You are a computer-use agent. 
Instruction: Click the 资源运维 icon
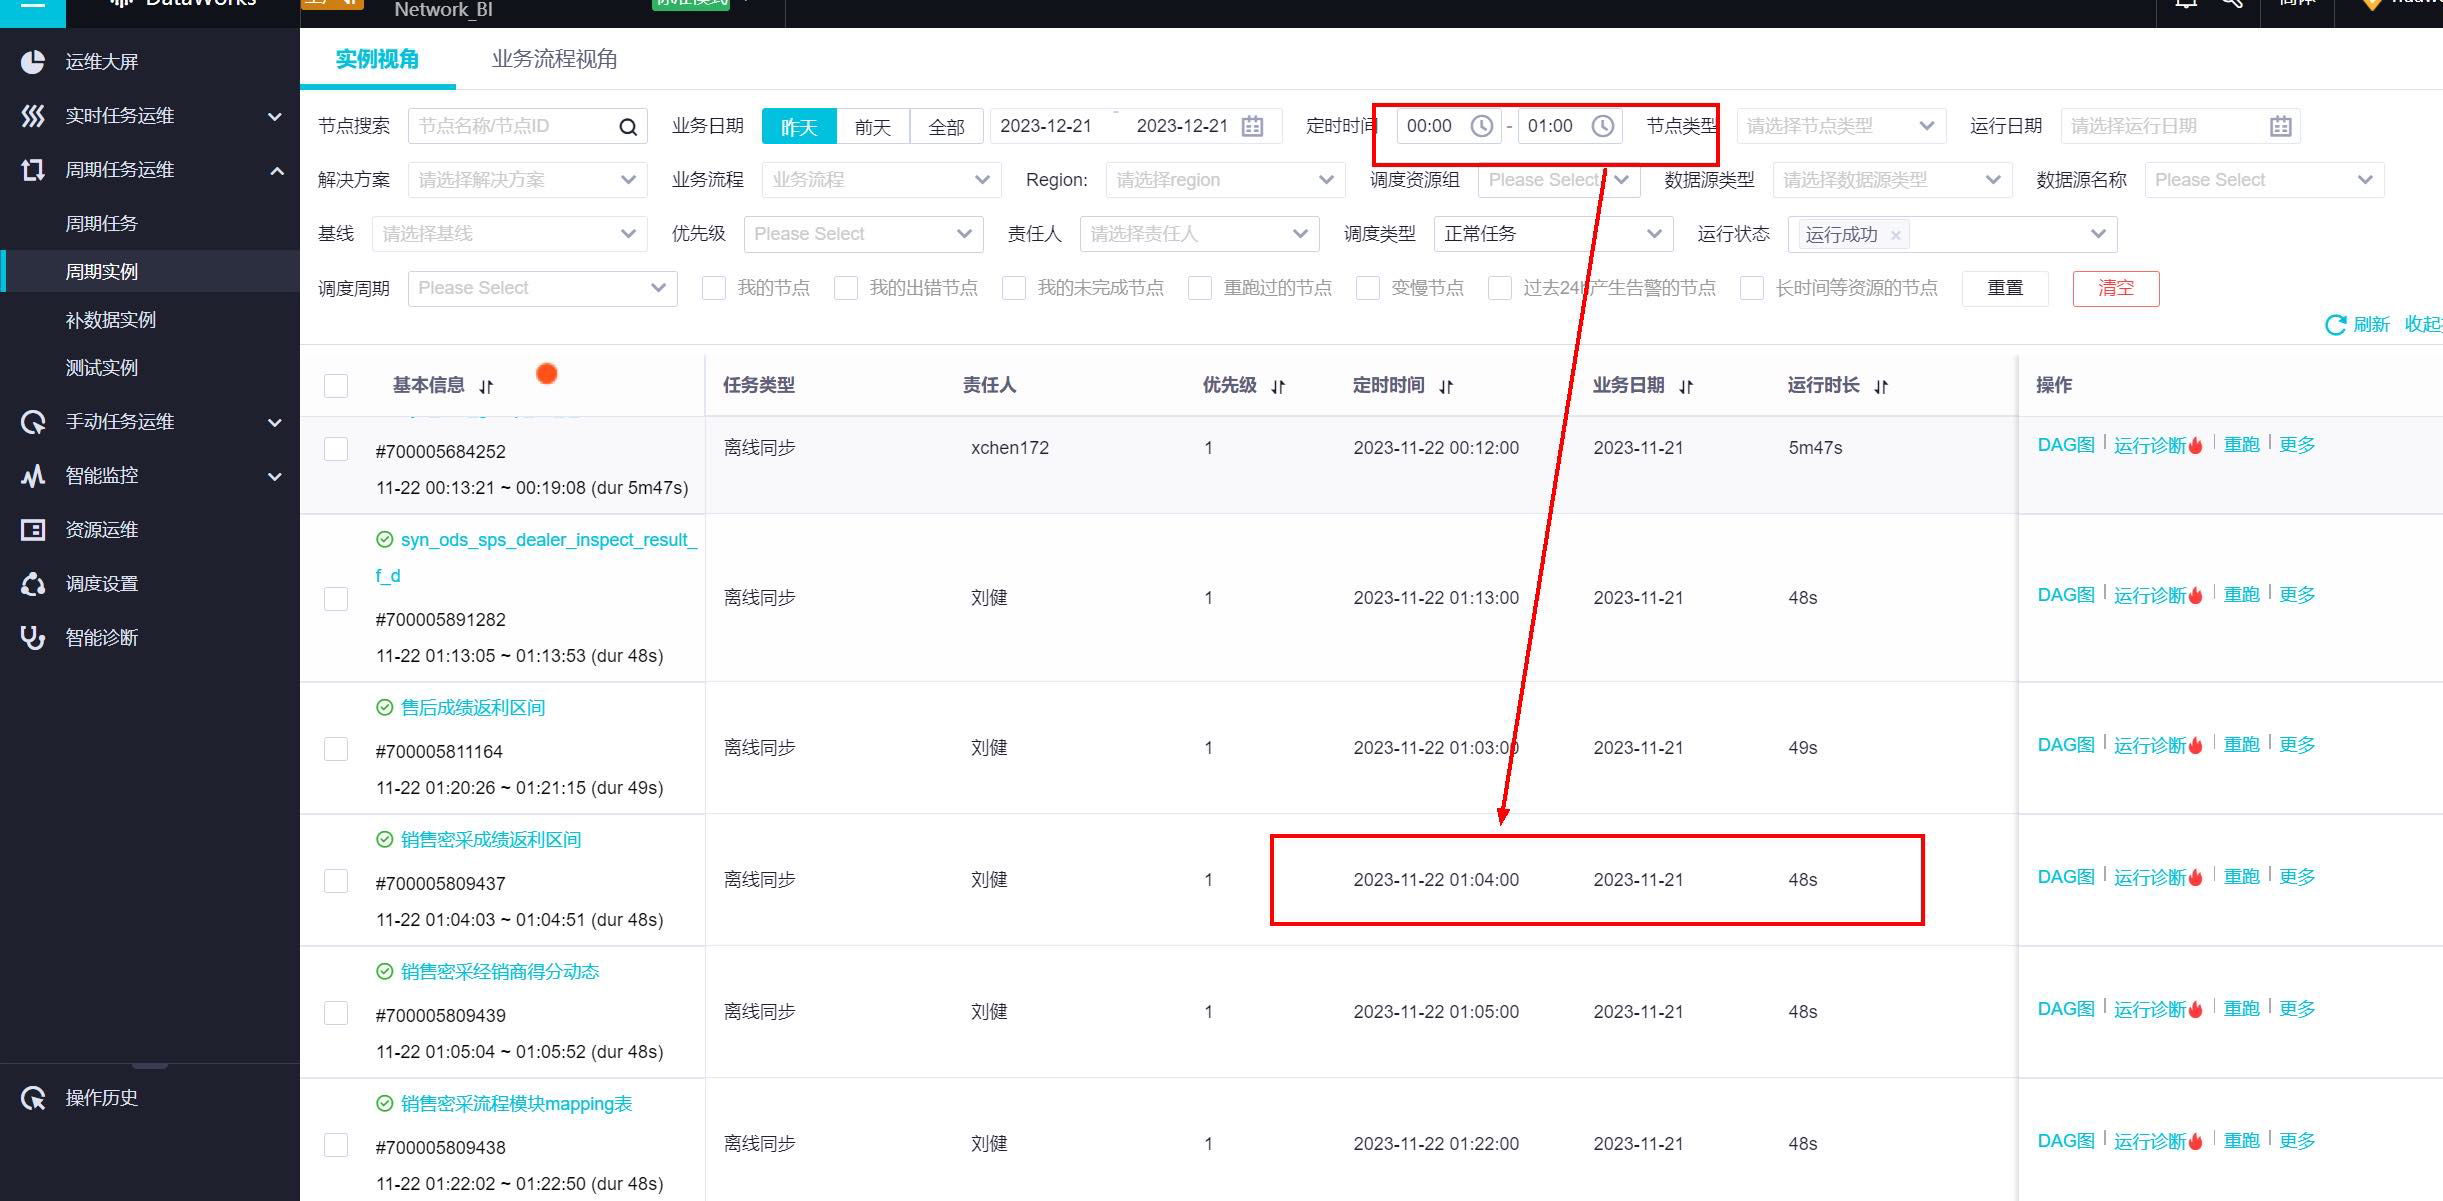[33, 530]
